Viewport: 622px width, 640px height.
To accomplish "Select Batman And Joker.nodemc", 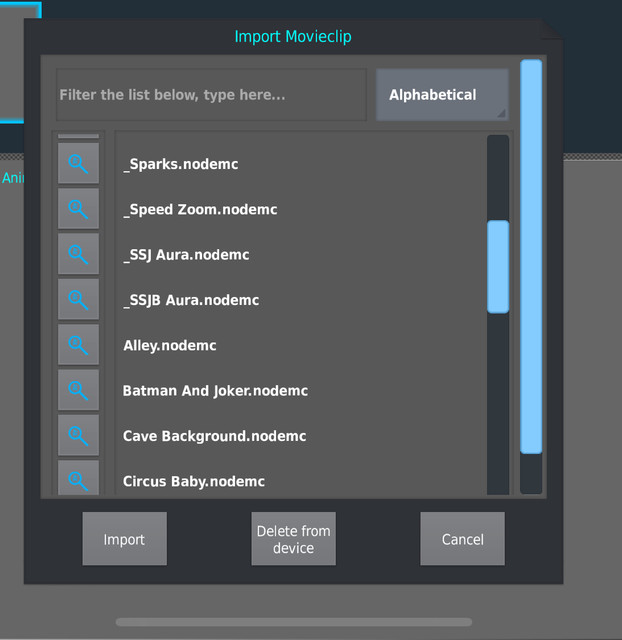I will coord(301,391).
